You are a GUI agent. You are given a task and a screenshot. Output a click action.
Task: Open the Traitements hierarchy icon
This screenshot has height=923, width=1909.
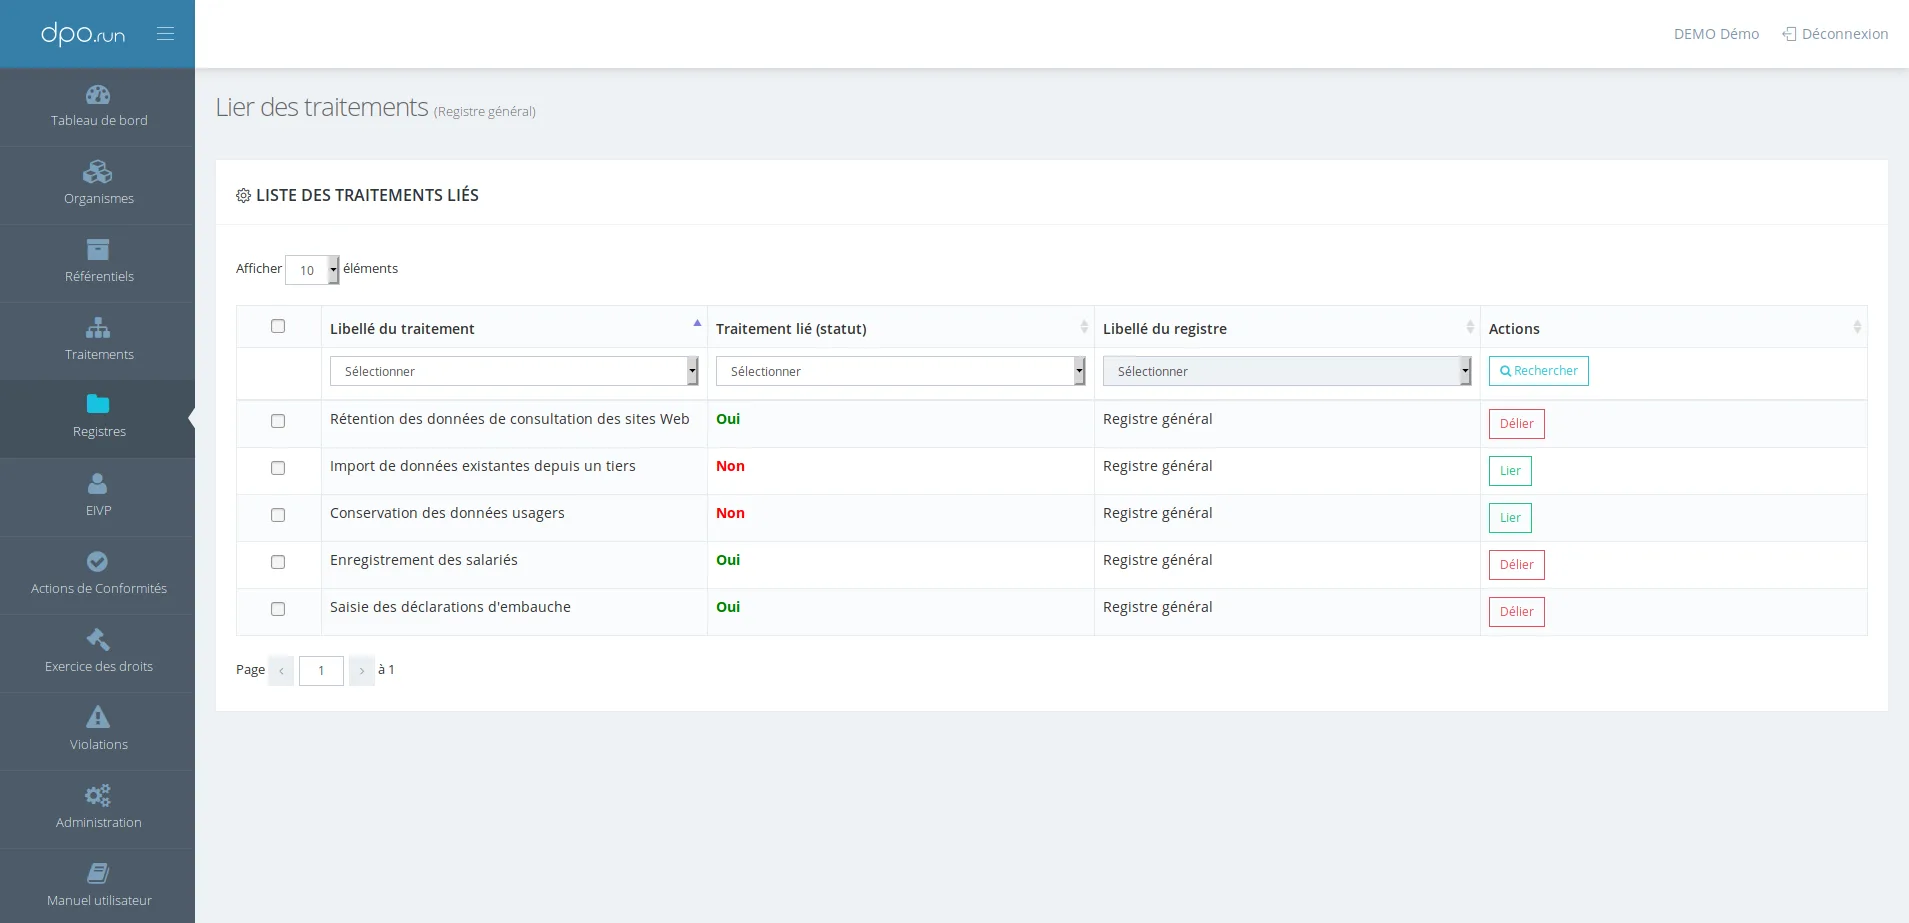[x=98, y=328]
